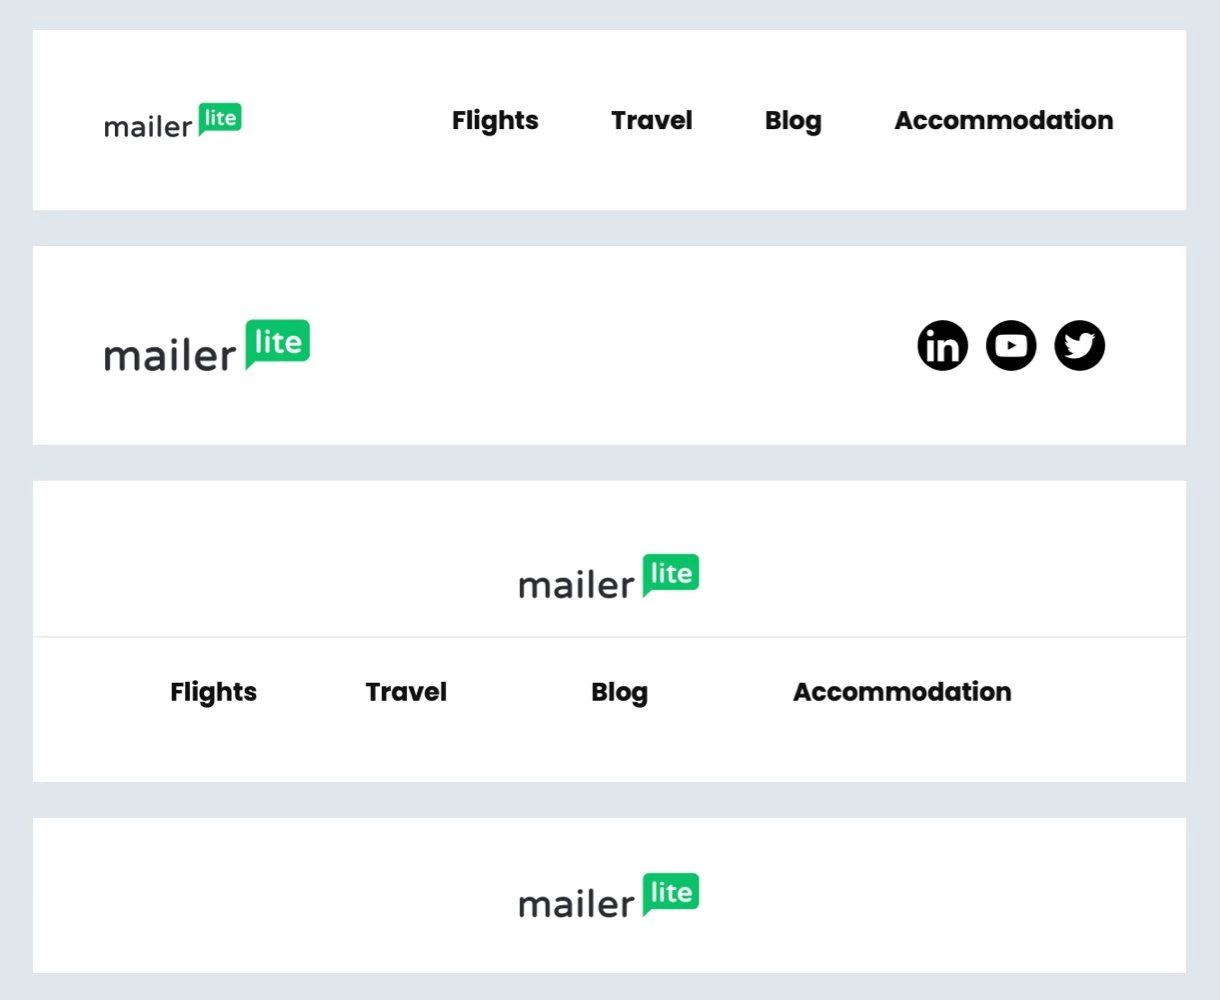Click the MailerLite logo beside the top navigation
Viewport: 1220px width, 1000px height.
pos(173,121)
